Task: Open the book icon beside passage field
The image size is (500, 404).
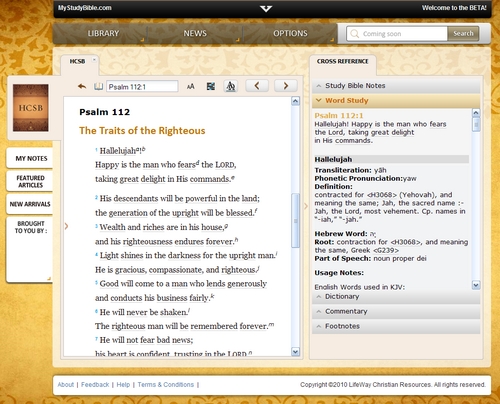Action: 98,87
